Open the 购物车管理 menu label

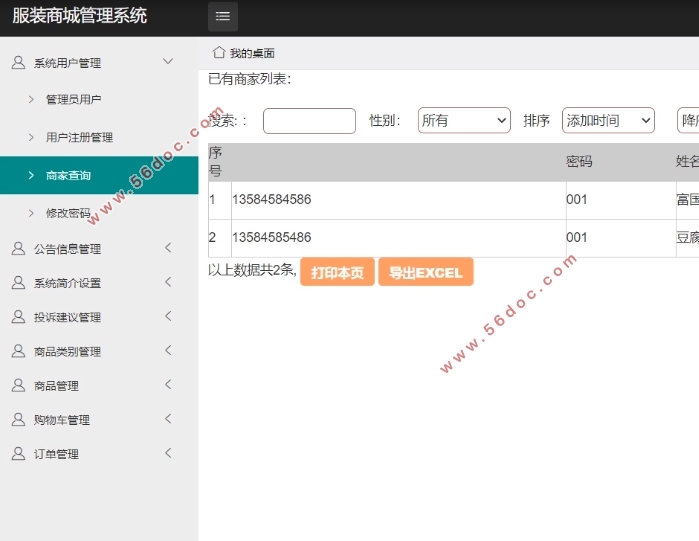62,420
